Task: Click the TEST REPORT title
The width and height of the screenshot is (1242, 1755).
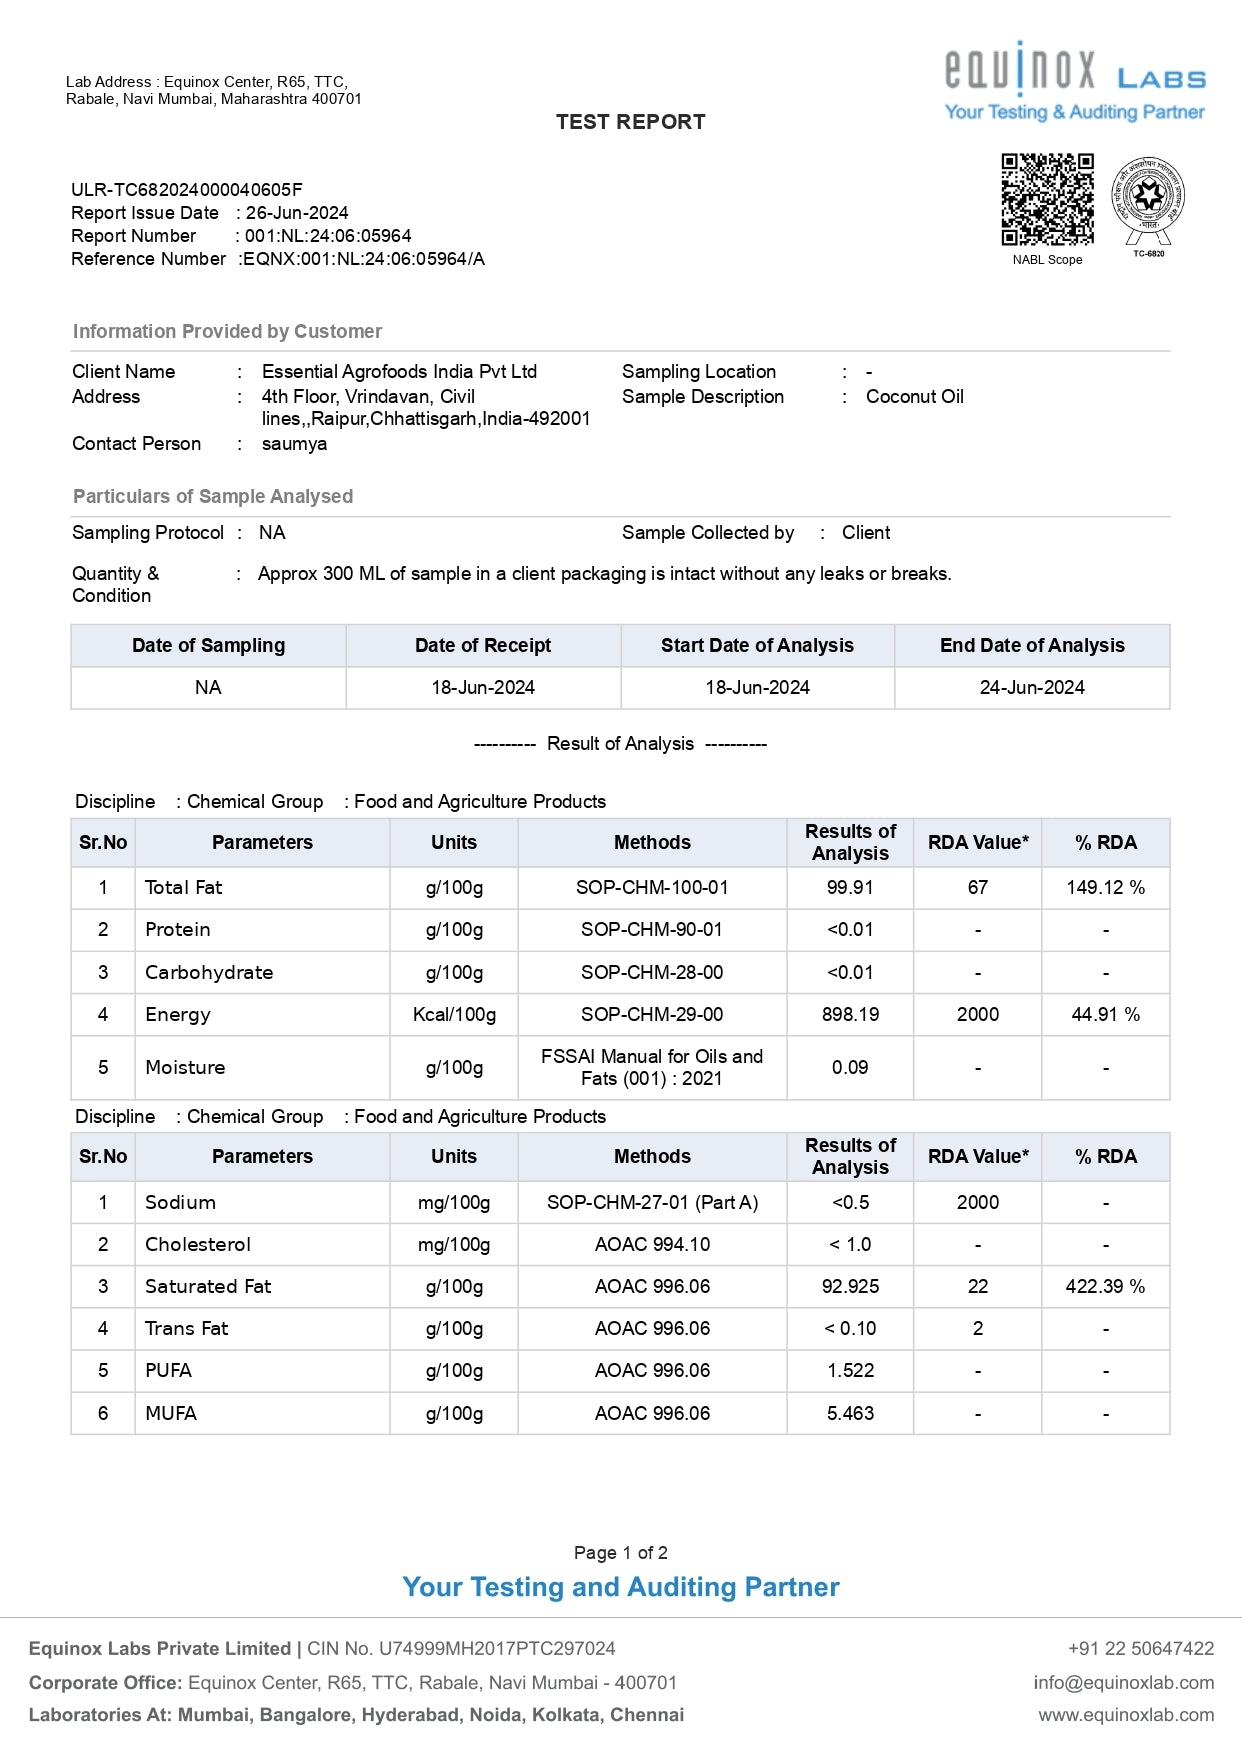Action: 630,122
